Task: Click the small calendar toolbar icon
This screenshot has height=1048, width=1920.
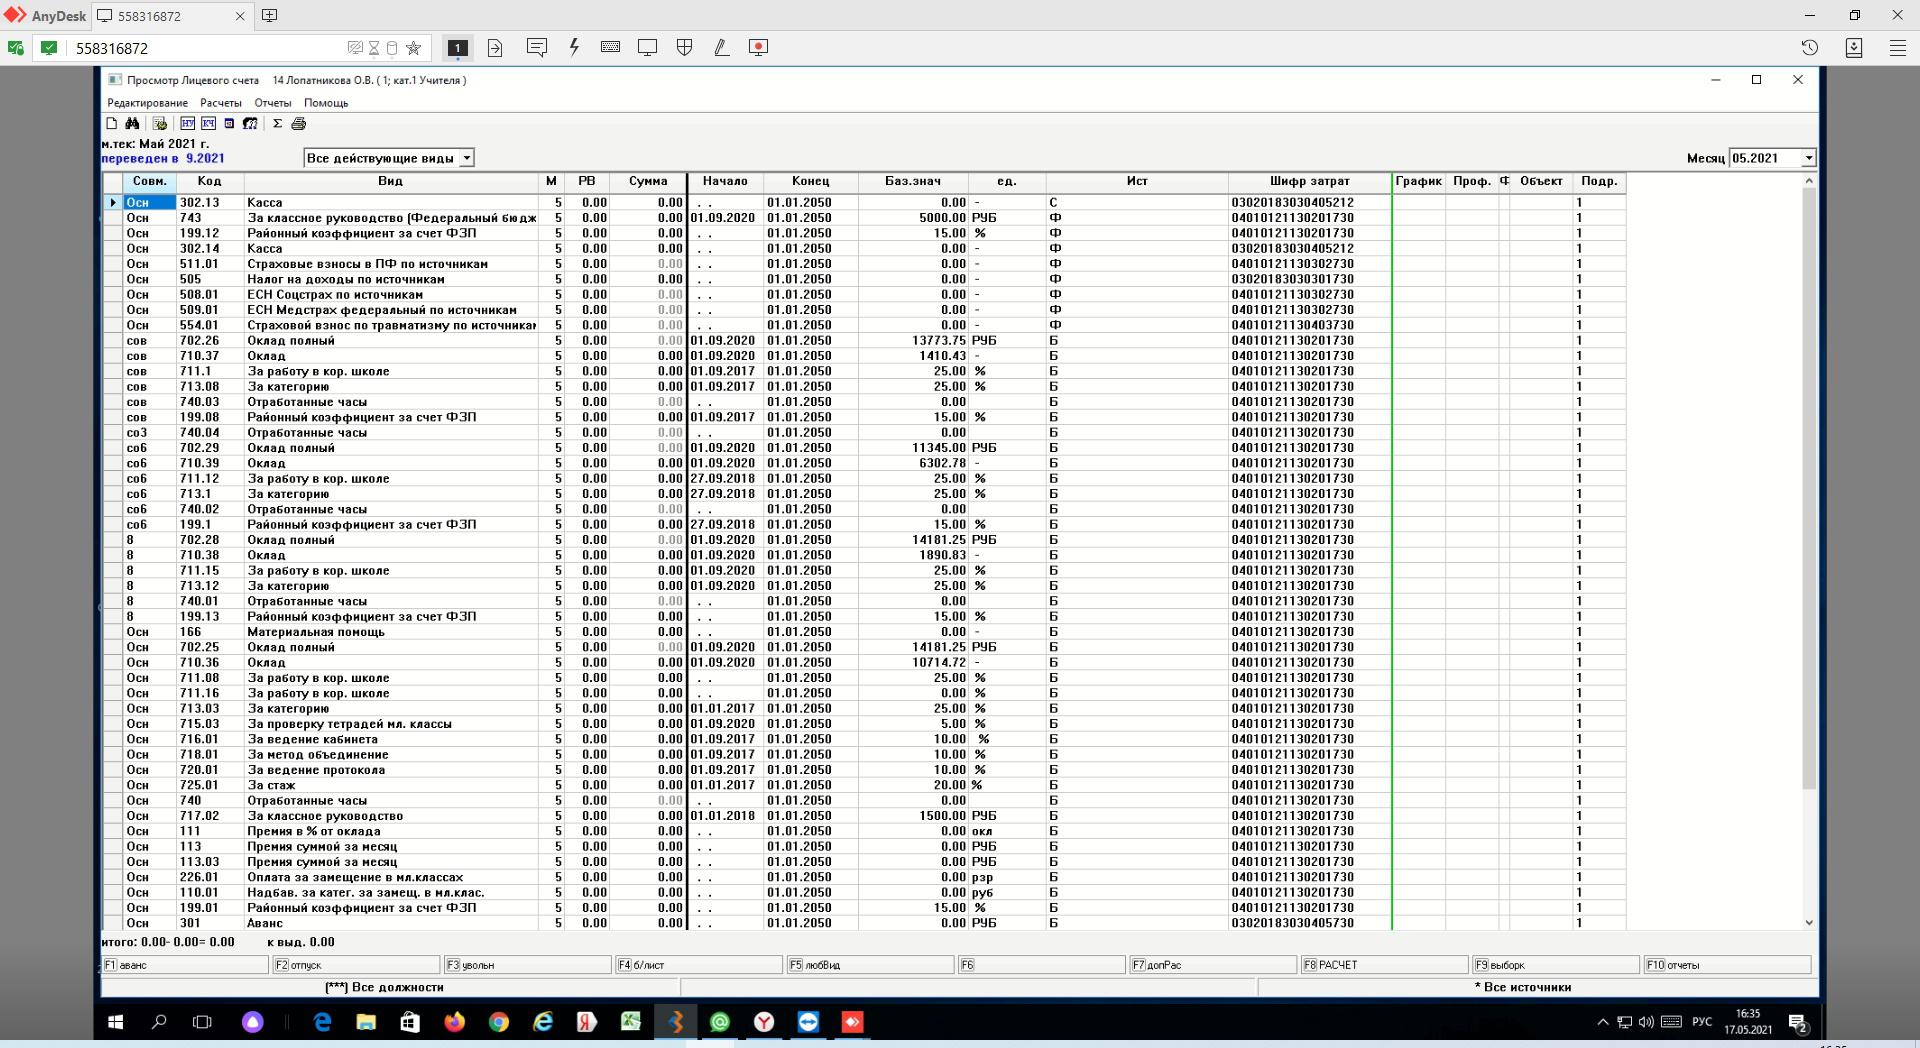Action: click(x=229, y=124)
